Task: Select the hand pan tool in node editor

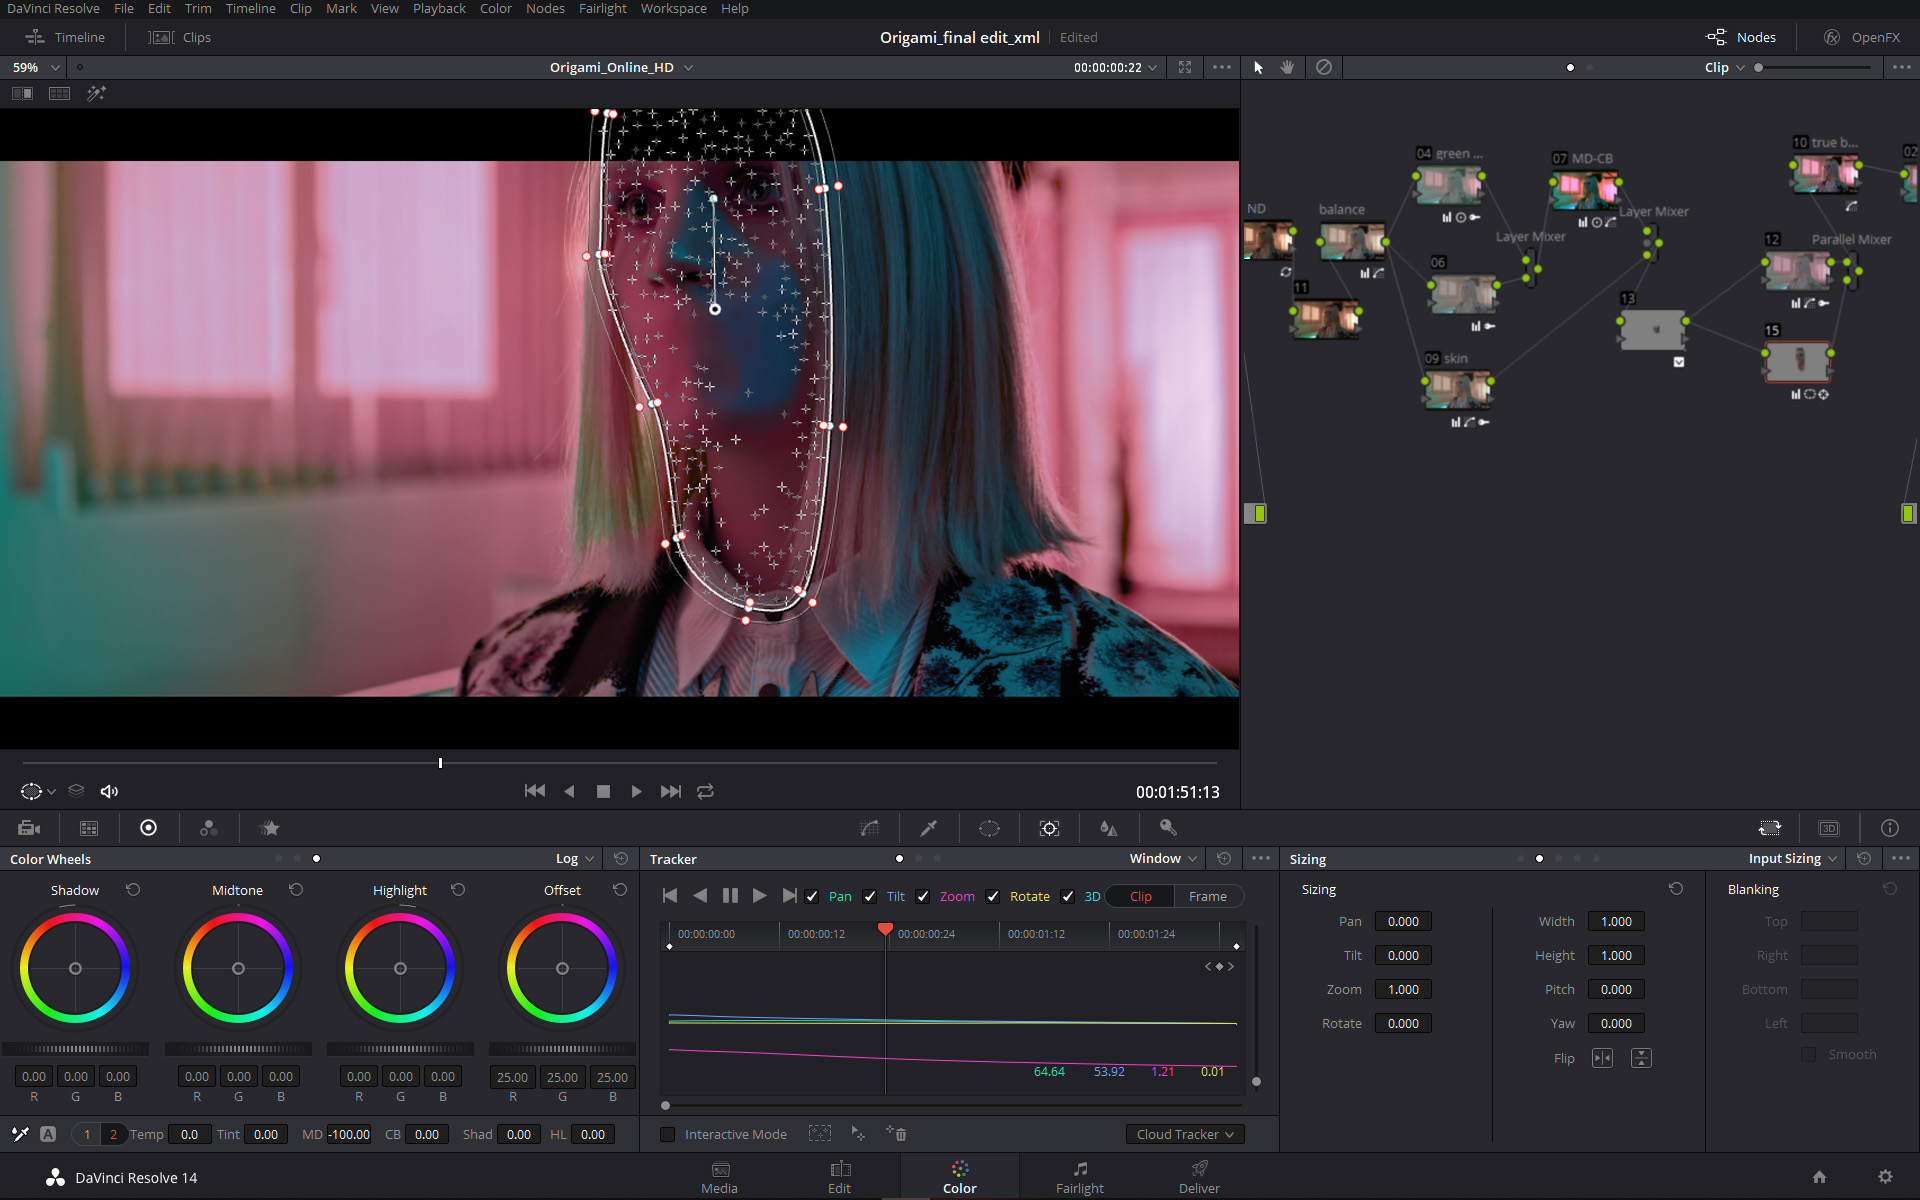Action: pyautogui.click(x=1287, y=67)
